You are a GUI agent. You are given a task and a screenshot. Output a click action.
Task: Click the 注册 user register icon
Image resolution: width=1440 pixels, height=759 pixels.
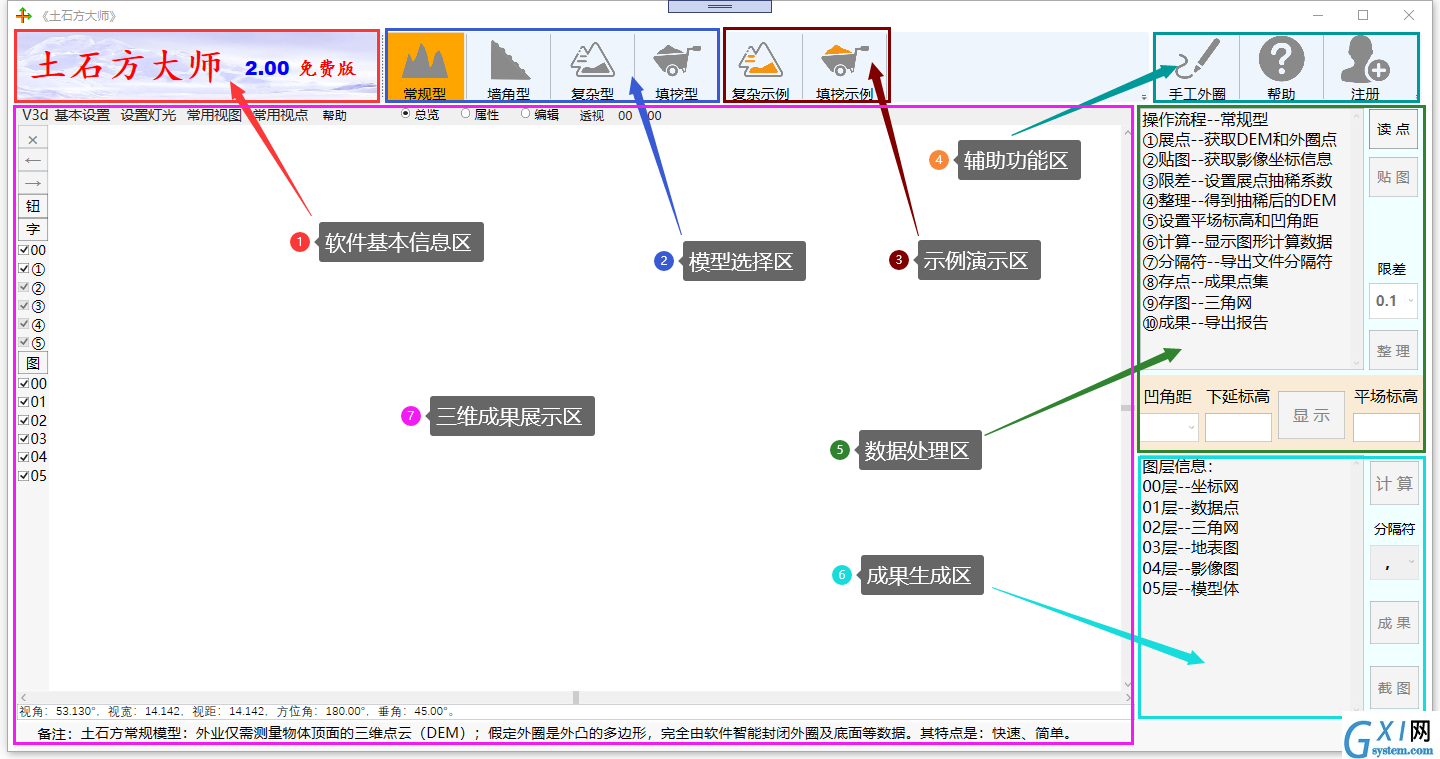pyautogui.click(x=1365, y=66)
